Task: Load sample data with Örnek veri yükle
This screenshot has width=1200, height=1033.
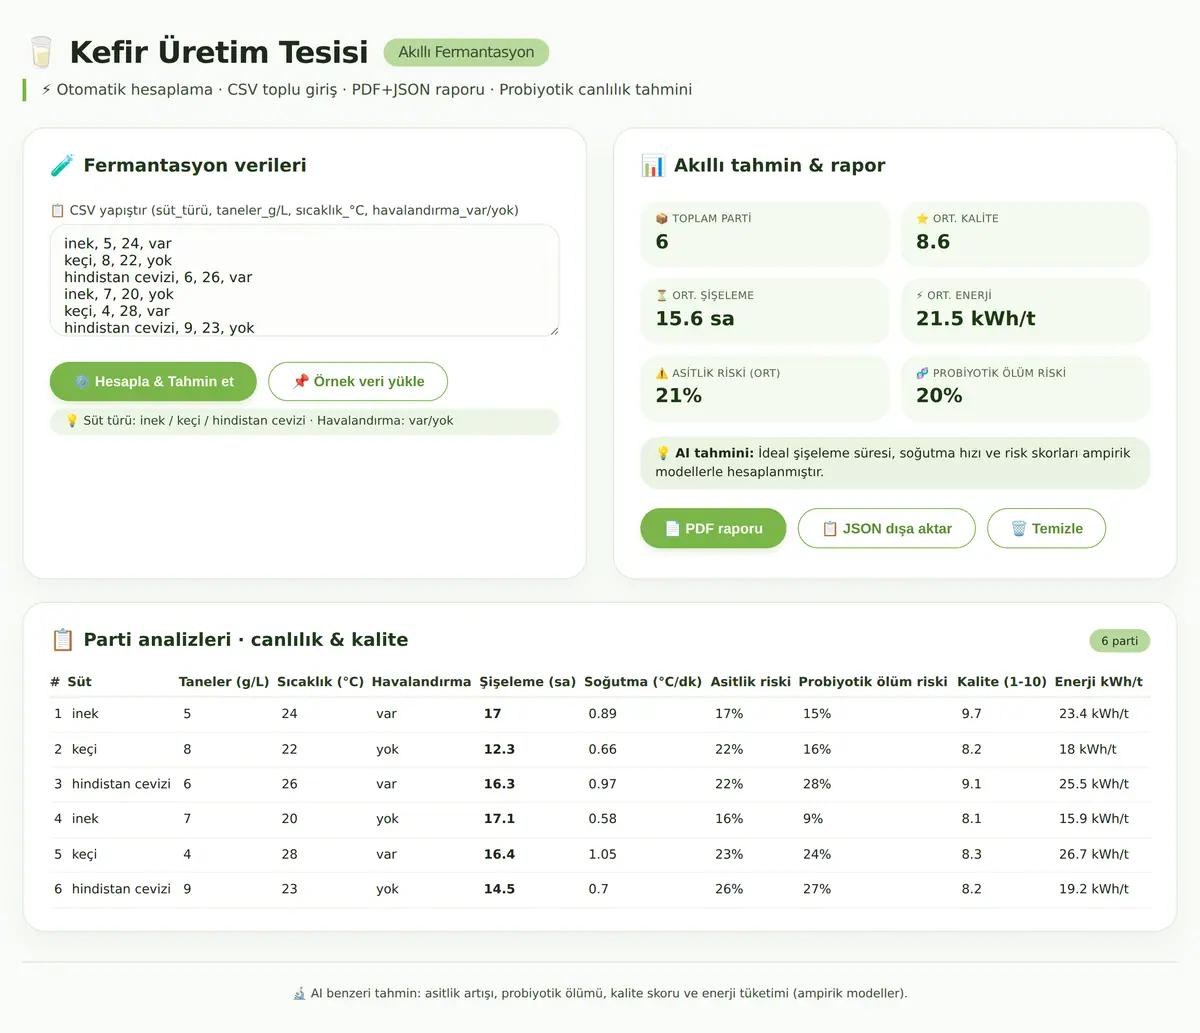Action: [358, 382]
